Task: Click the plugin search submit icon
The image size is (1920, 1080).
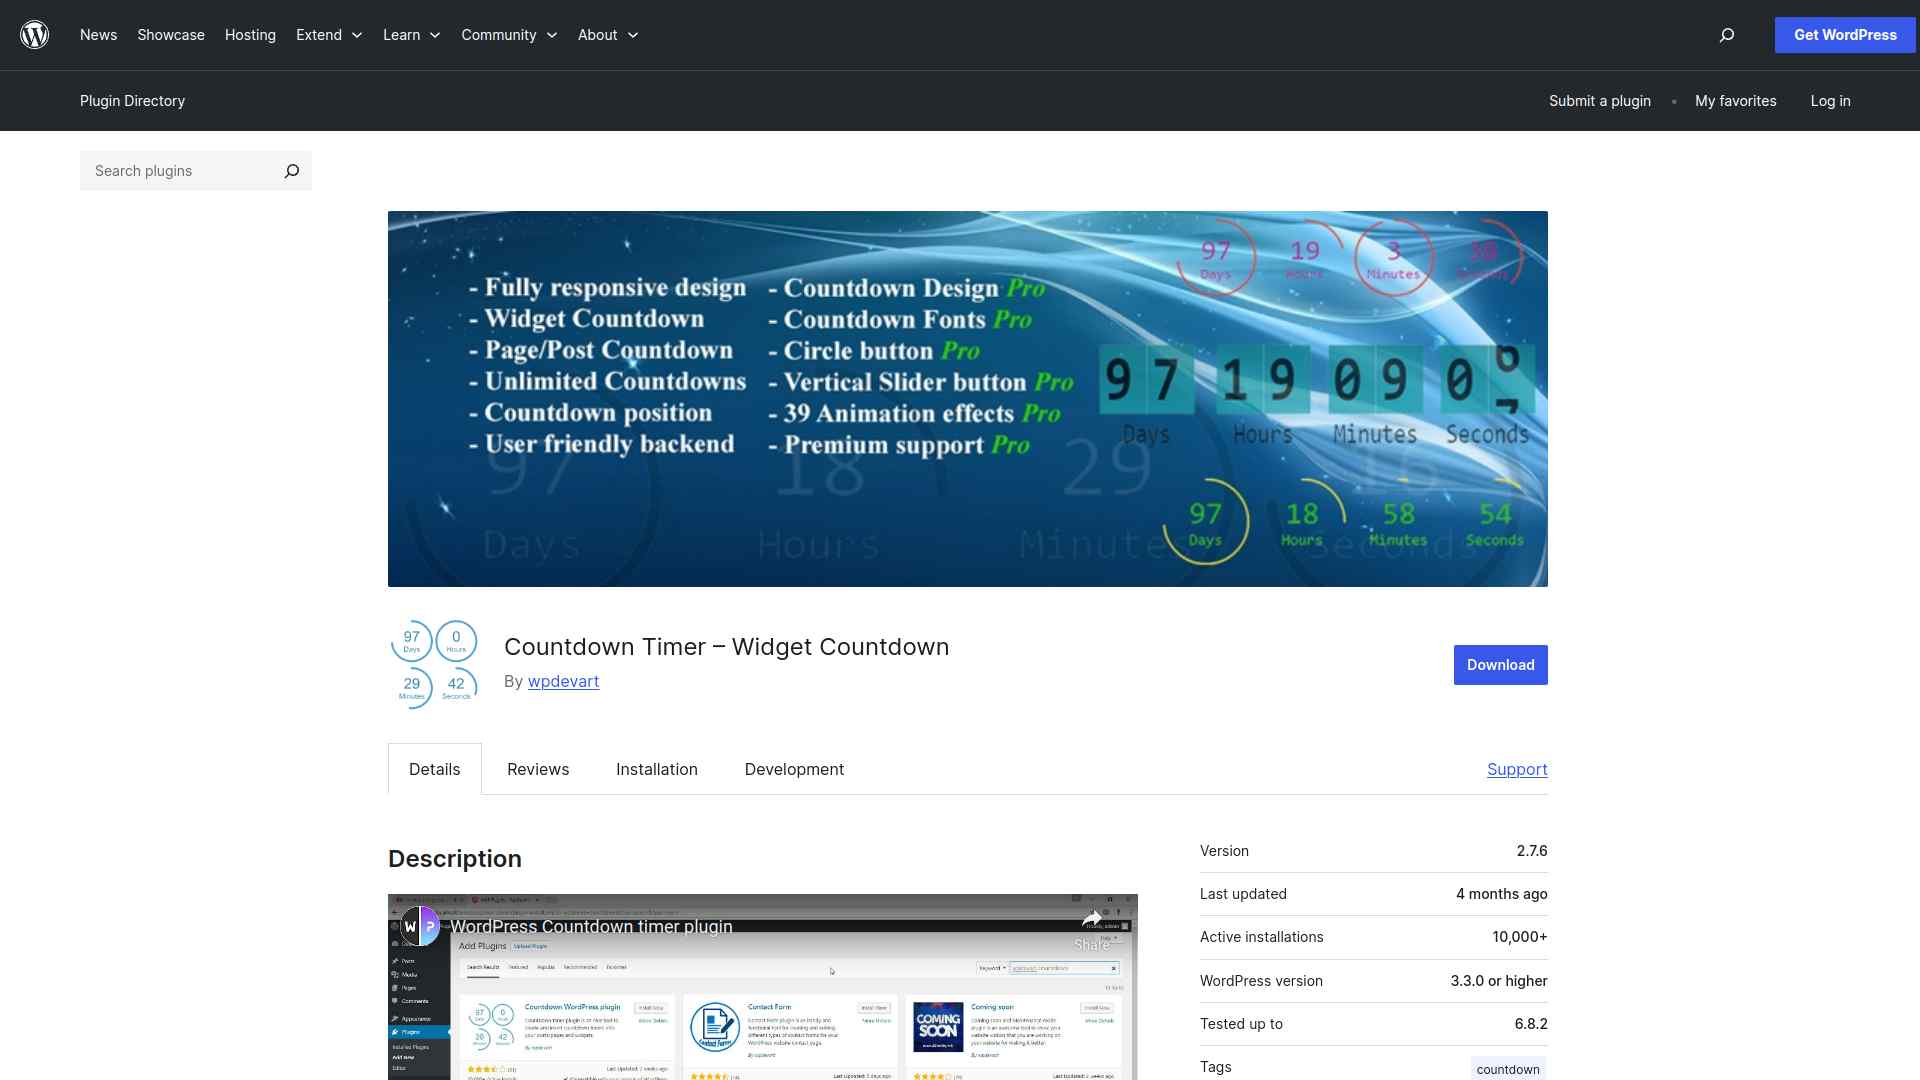Action: point(291,171)
